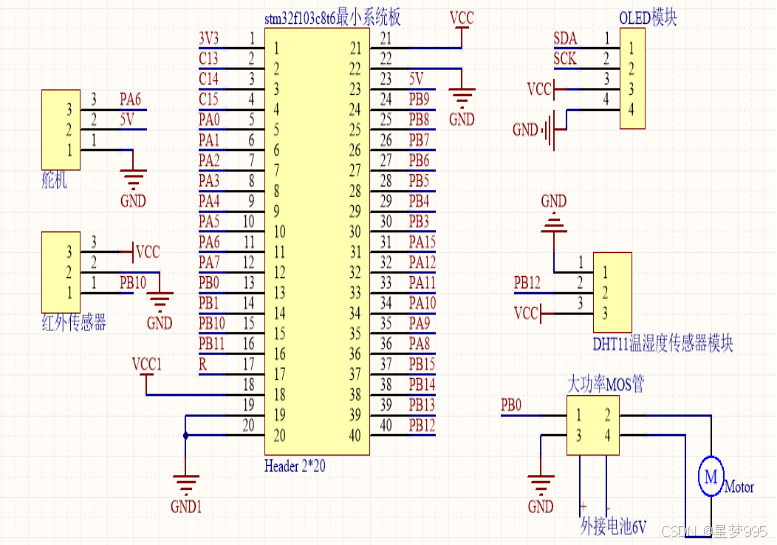Click the PB15 net label
The width and height of the screenshot is (777, 545).
422,364
